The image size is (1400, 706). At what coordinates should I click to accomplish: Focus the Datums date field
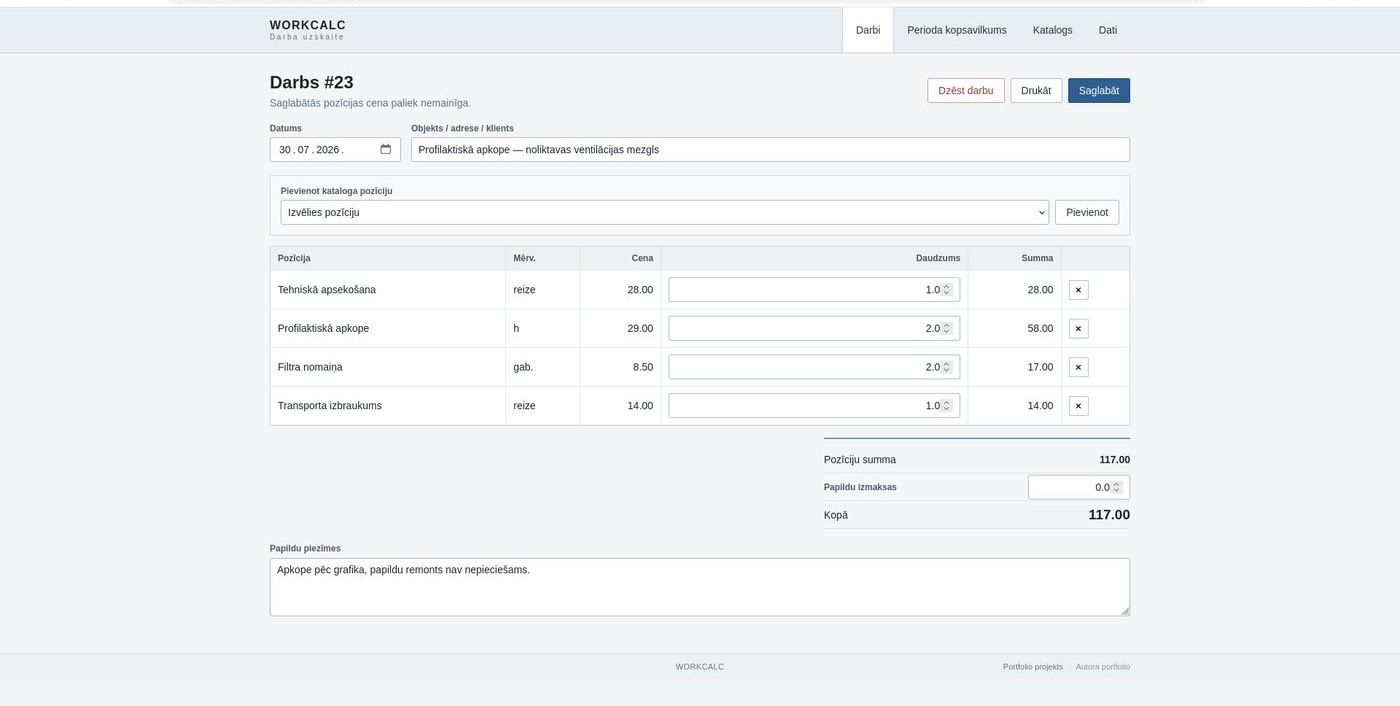click(335, 149)
